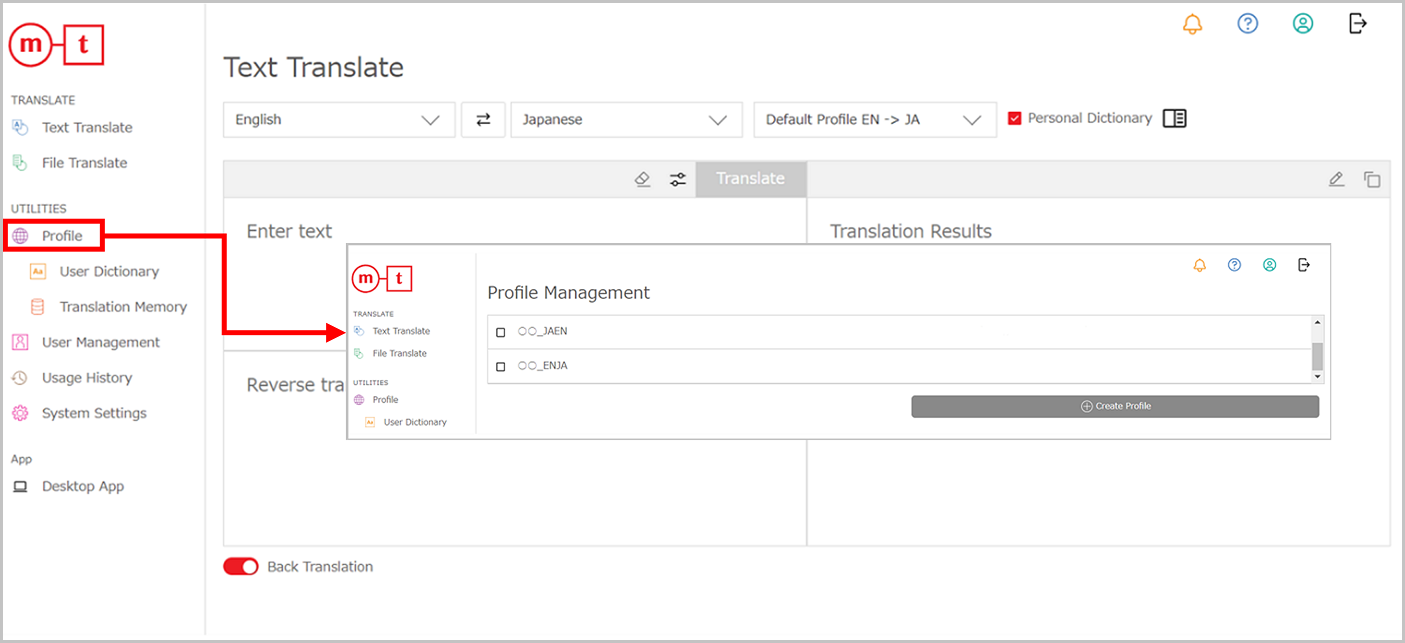Copy translation results with copy icon
This screenshot has width=1405, height=643.
[x=1372, y=179]
